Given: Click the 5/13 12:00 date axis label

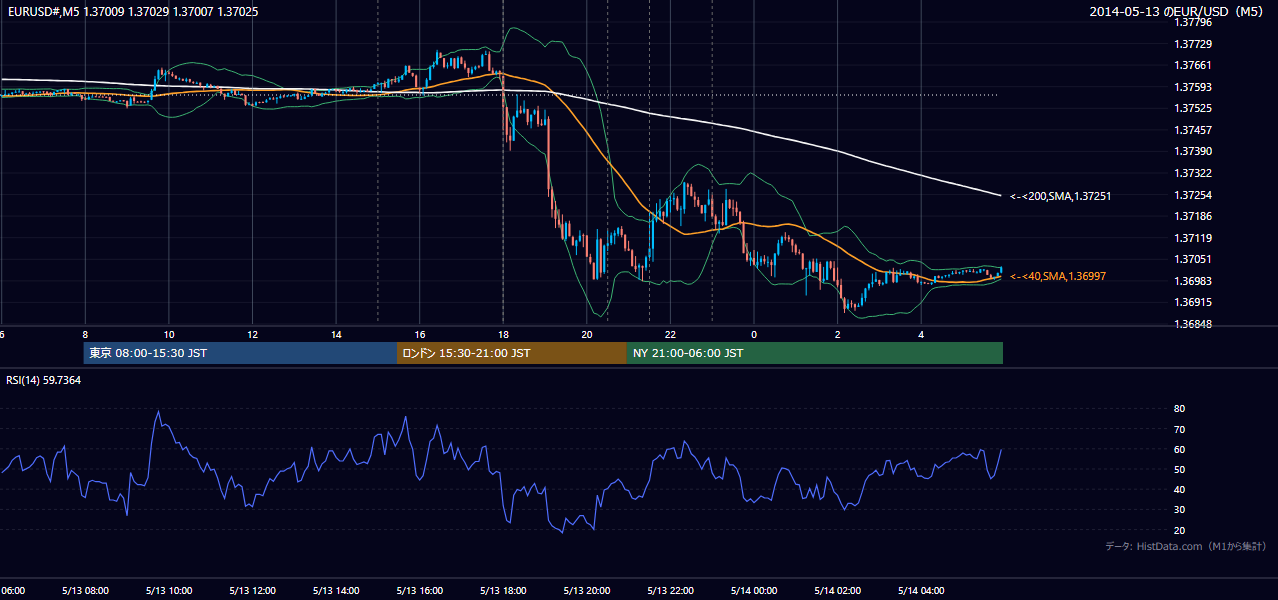Looking at the screenshot, I should coord(252,590).
